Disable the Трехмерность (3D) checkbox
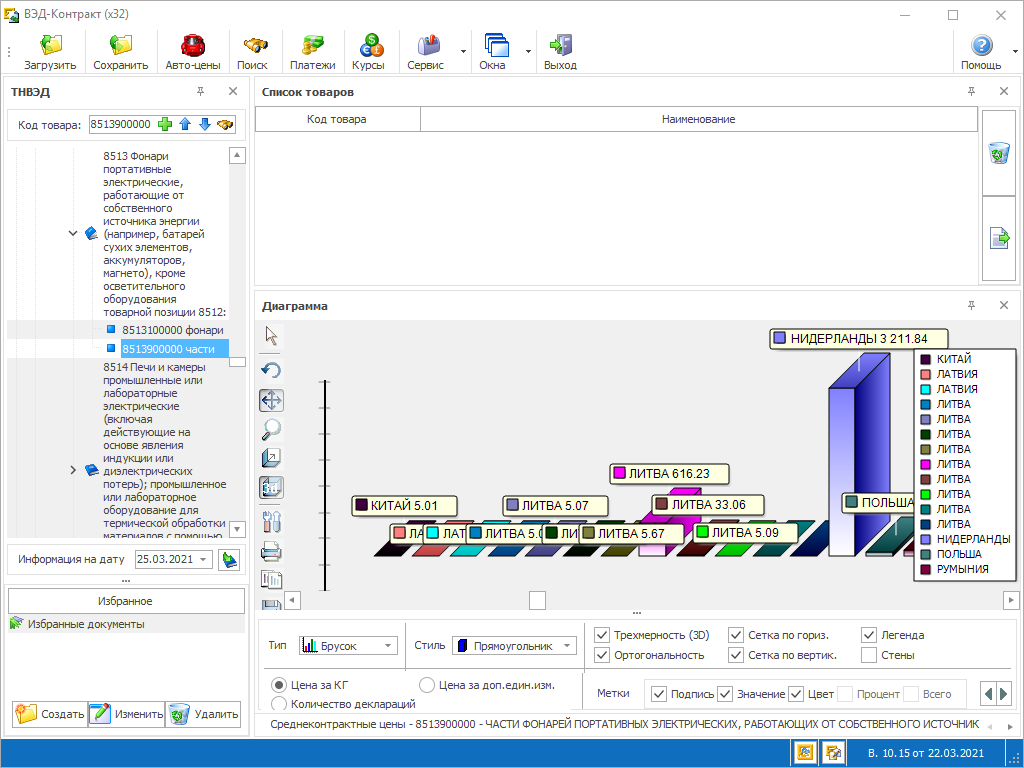Viewport: 1024px width, 768px height. [602, 635]
